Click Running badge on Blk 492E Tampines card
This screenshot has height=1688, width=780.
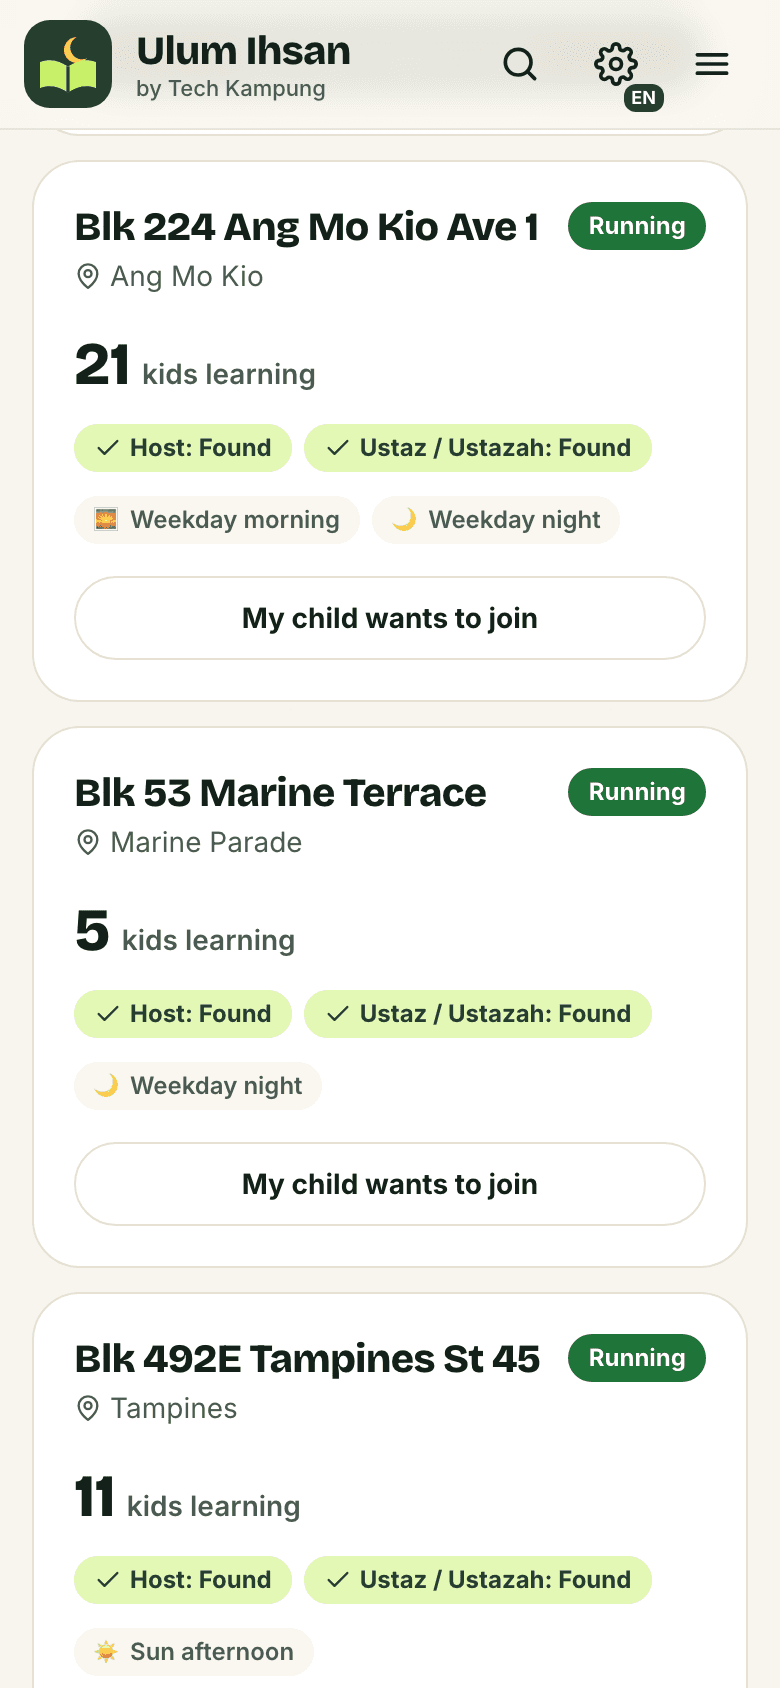pyautogui.click(x=637, y=1358)
